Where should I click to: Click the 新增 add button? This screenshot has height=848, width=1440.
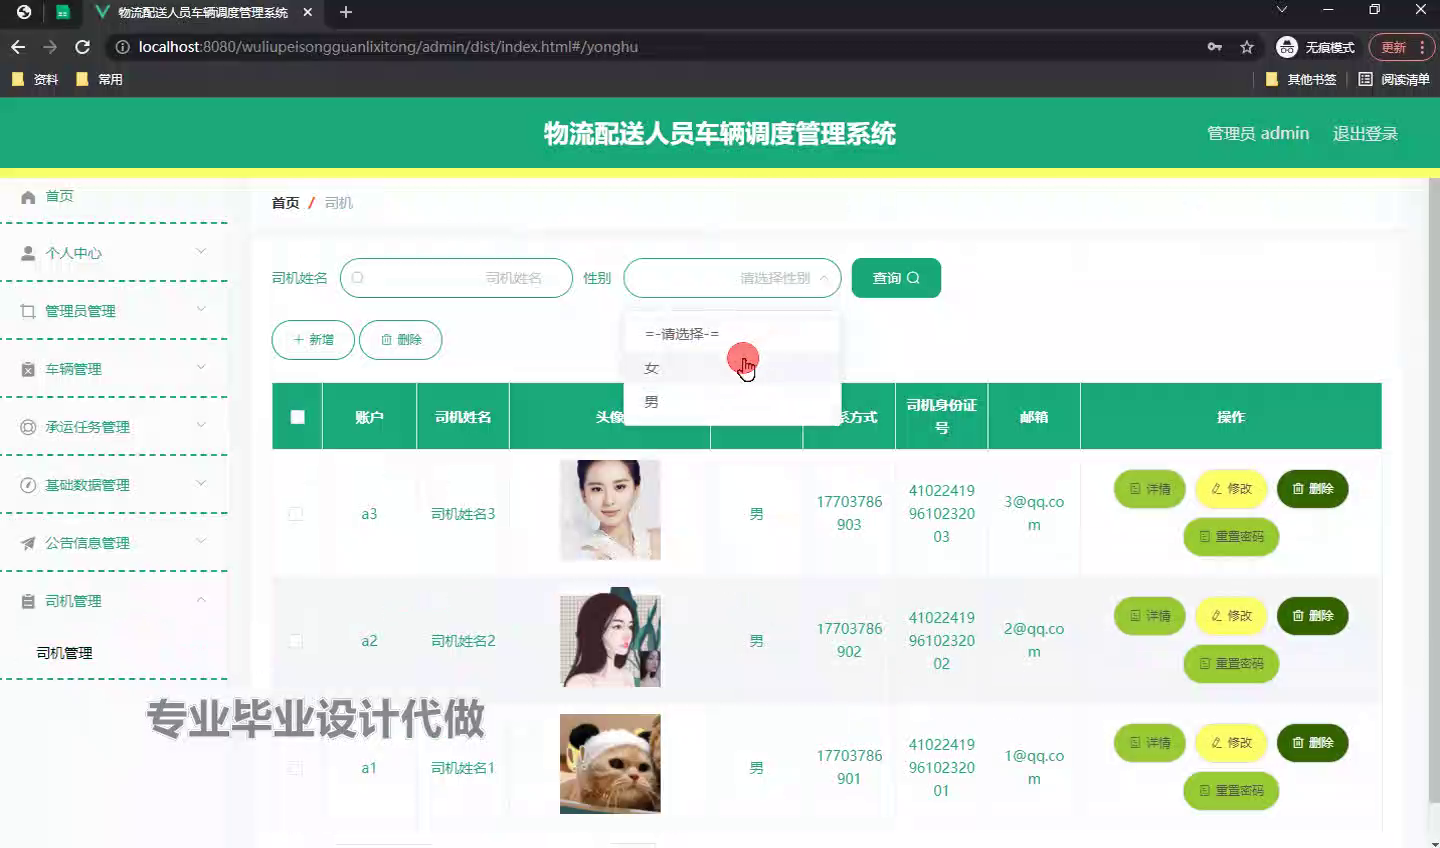click(313, 340)
